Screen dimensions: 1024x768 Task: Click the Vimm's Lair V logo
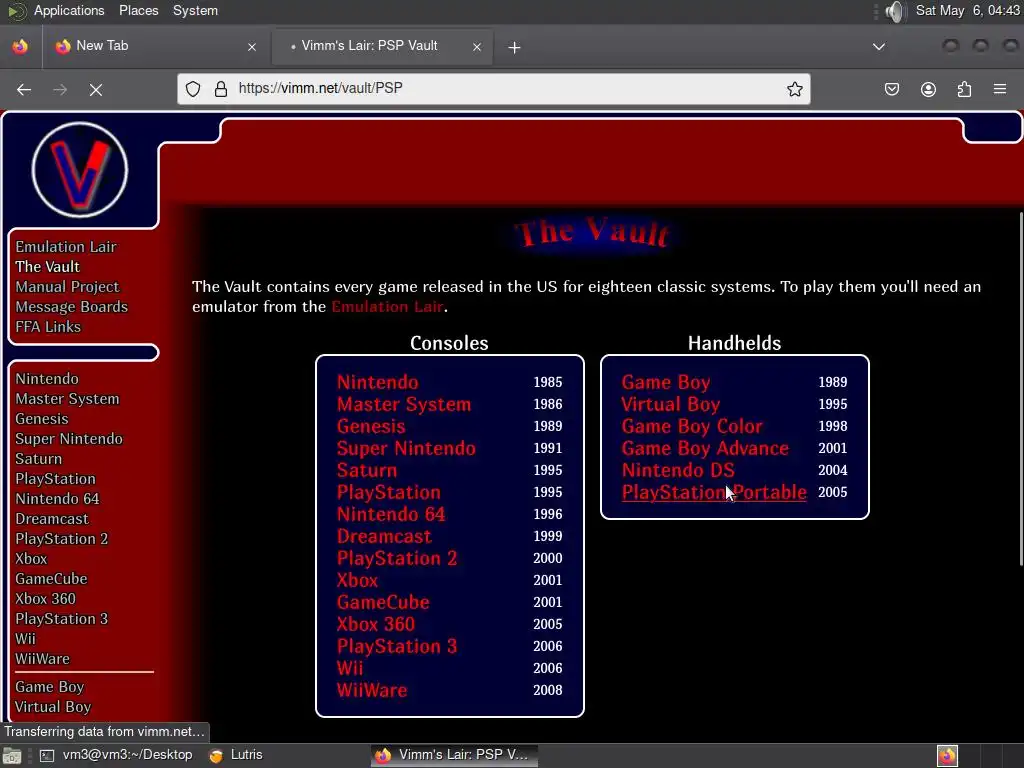point(80,170)
